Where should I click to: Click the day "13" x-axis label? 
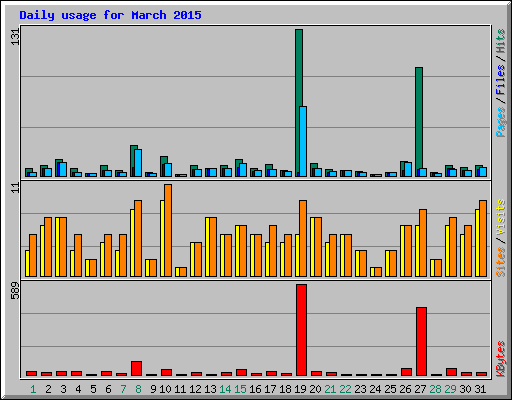pyautogui.click(x=210, y=389)
